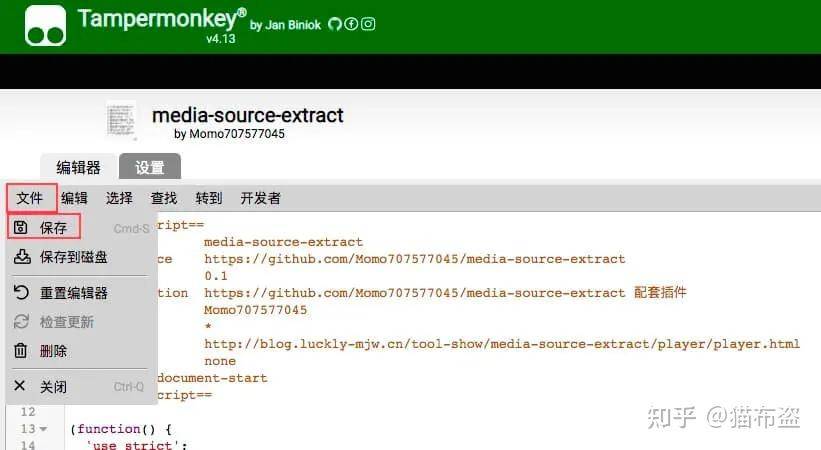Click the 0.1 version value in code

click(x=216, y=276)
